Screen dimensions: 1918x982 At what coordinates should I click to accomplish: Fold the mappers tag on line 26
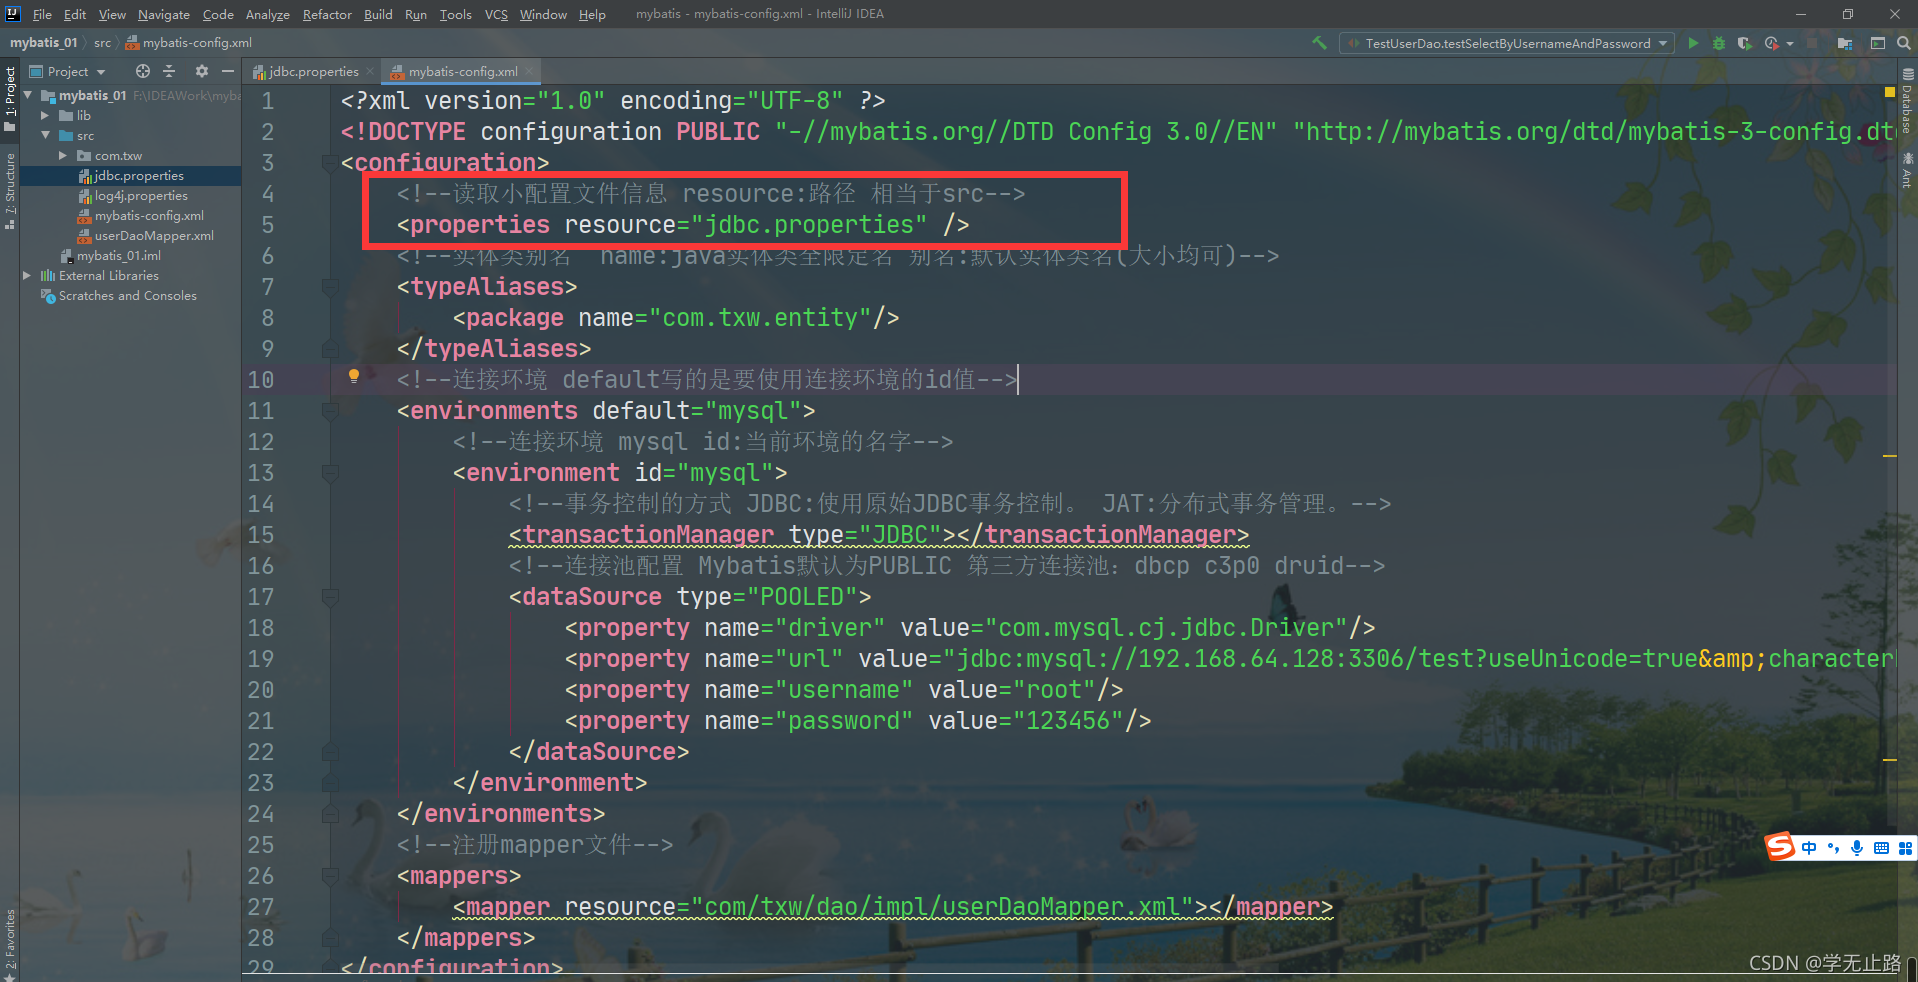pos(330,875)
